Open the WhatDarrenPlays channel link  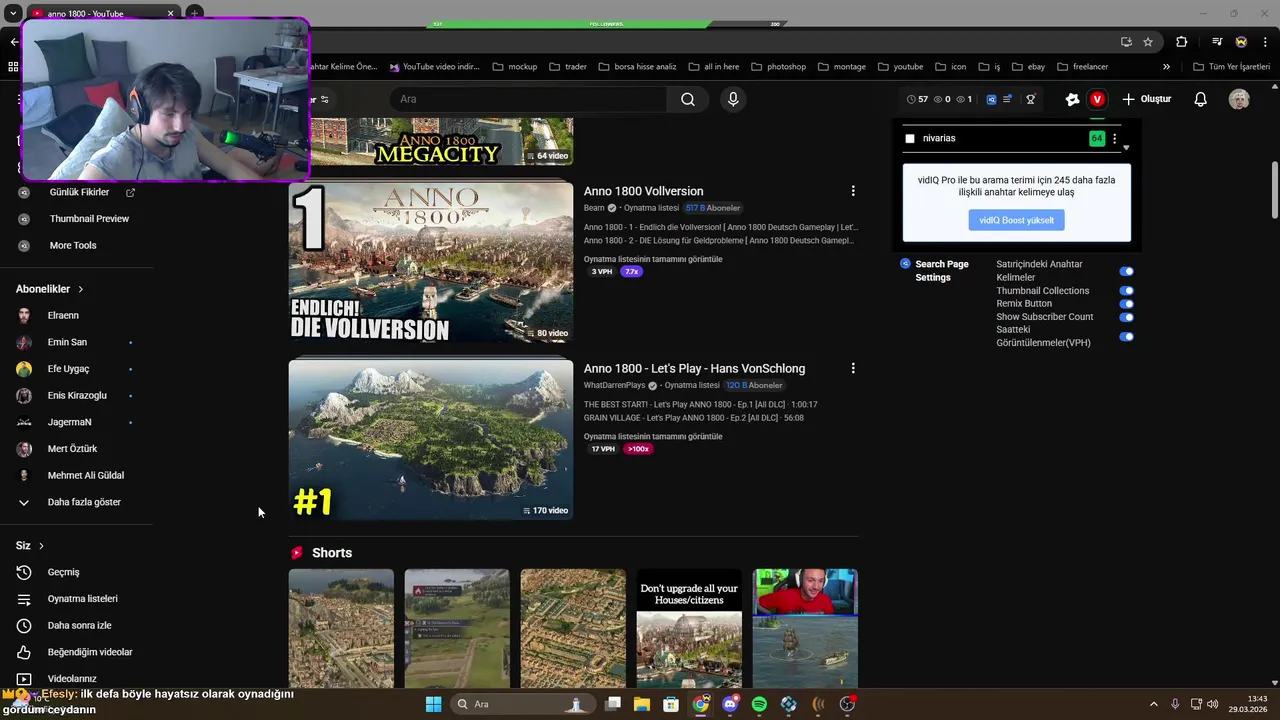click(x=615, y=385)
